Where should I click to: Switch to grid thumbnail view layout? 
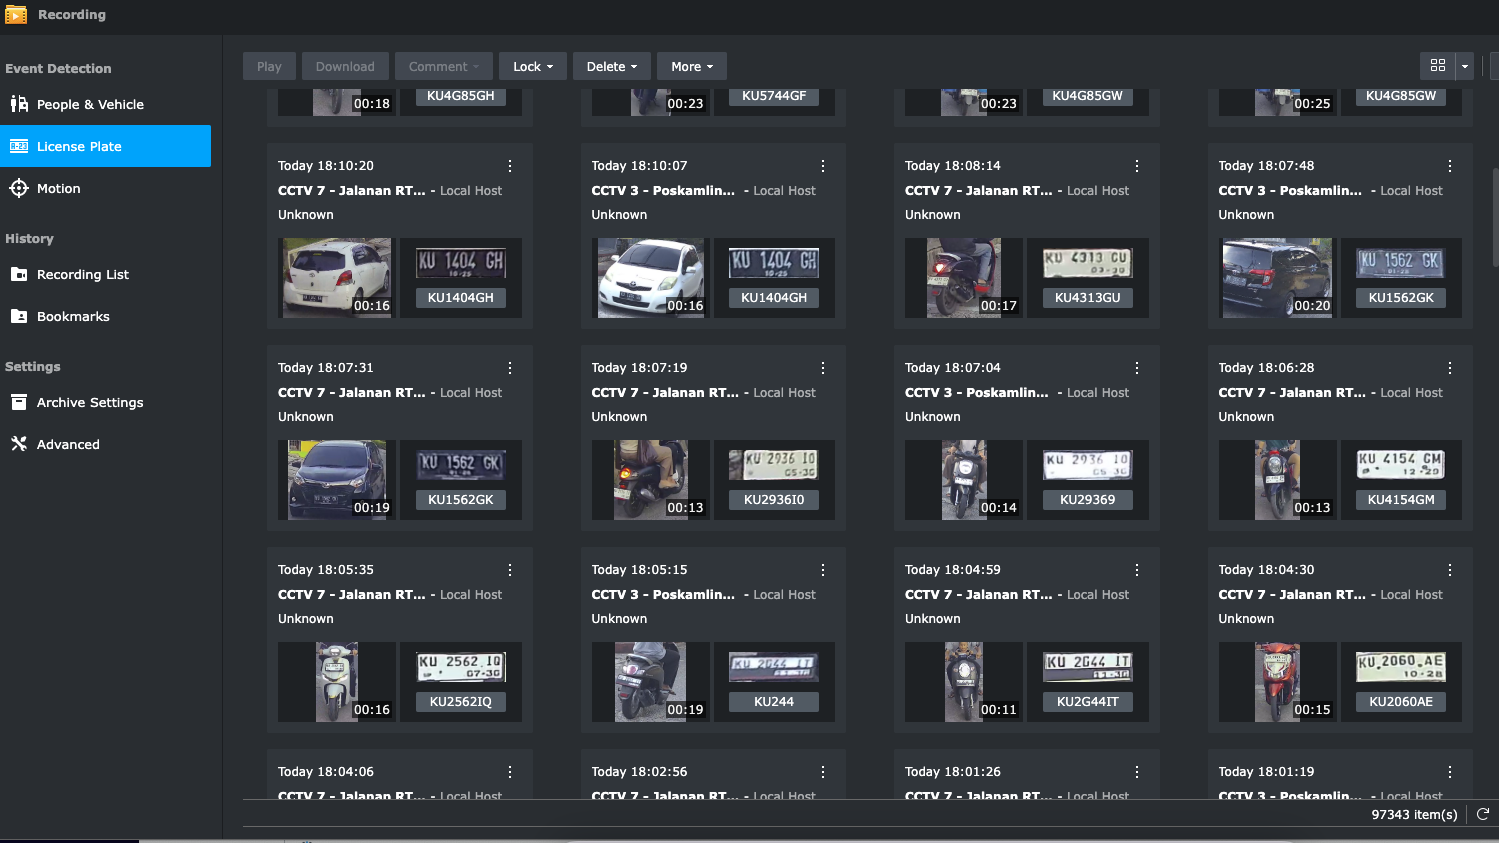pos(1438,66)
